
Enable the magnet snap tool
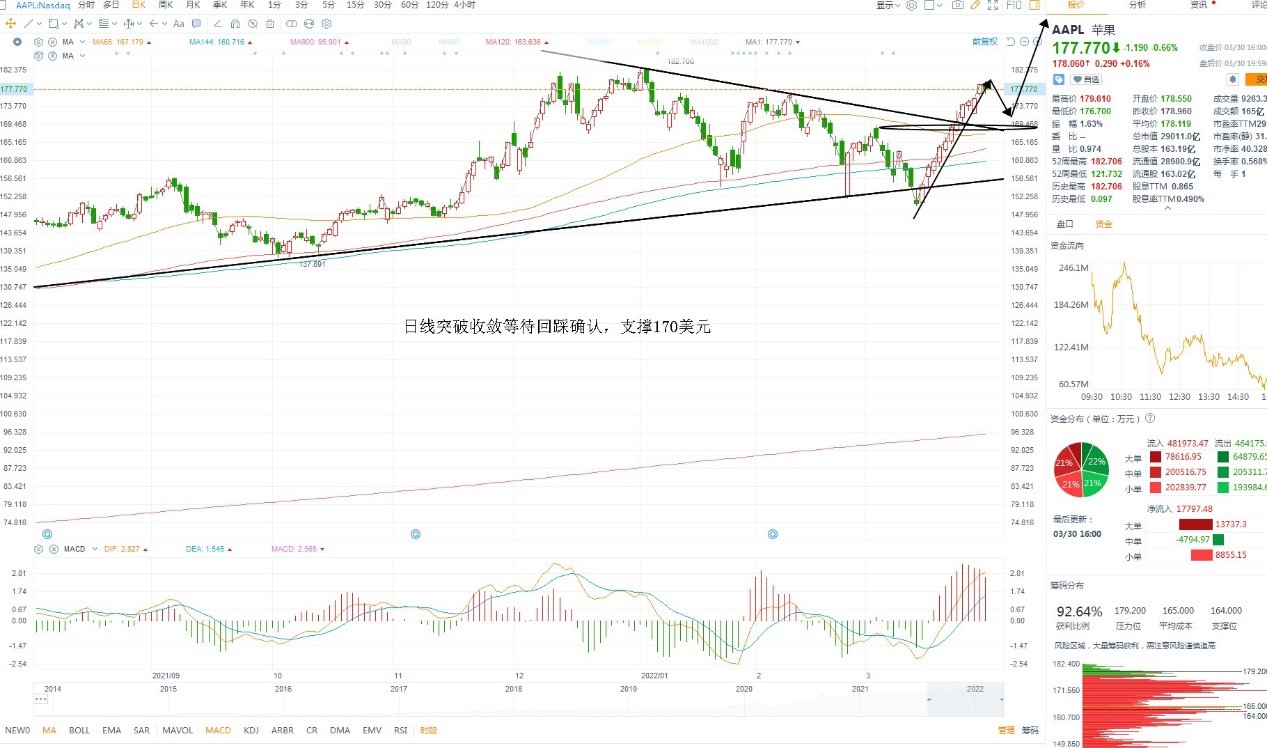click(235, 23)
